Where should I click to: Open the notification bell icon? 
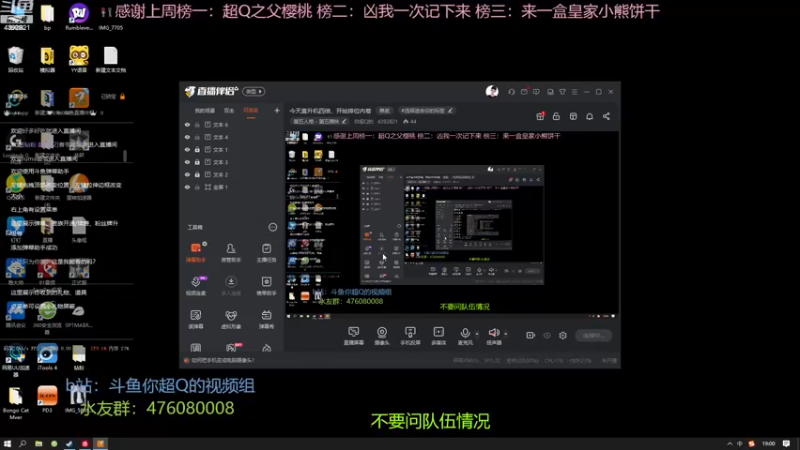tap(589, 116)
